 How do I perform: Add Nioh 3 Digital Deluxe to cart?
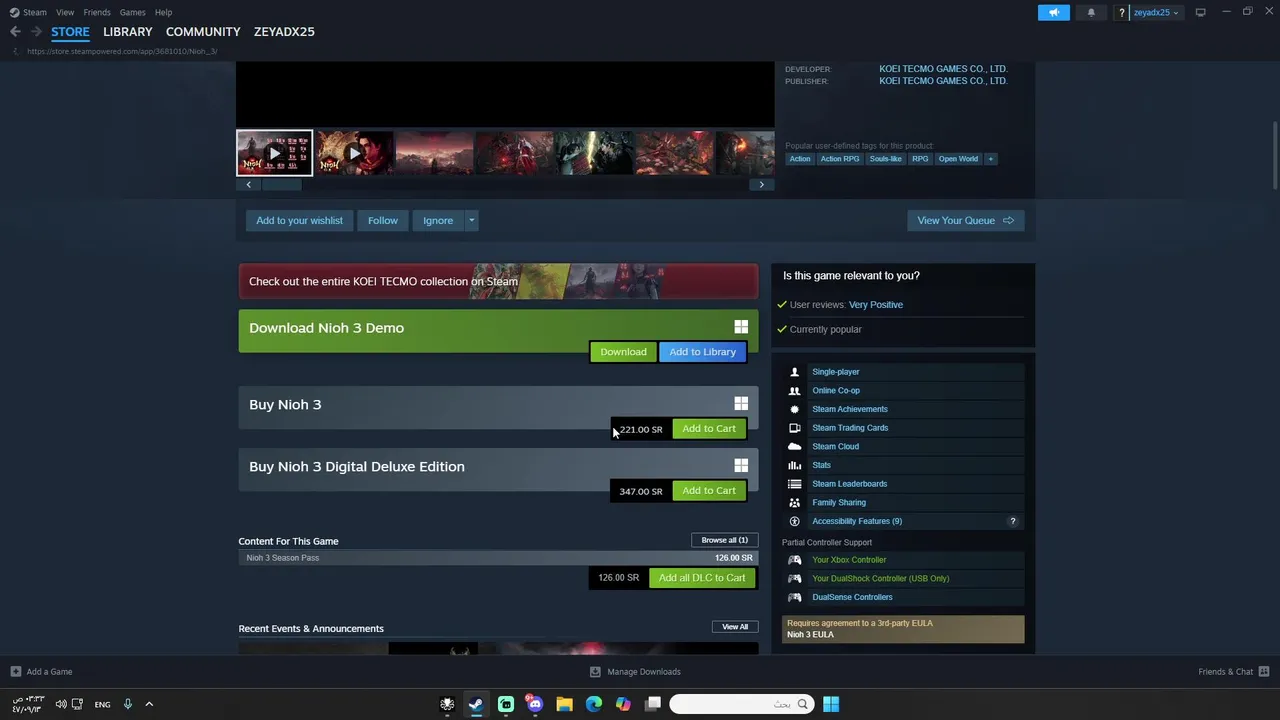point(709,491)
